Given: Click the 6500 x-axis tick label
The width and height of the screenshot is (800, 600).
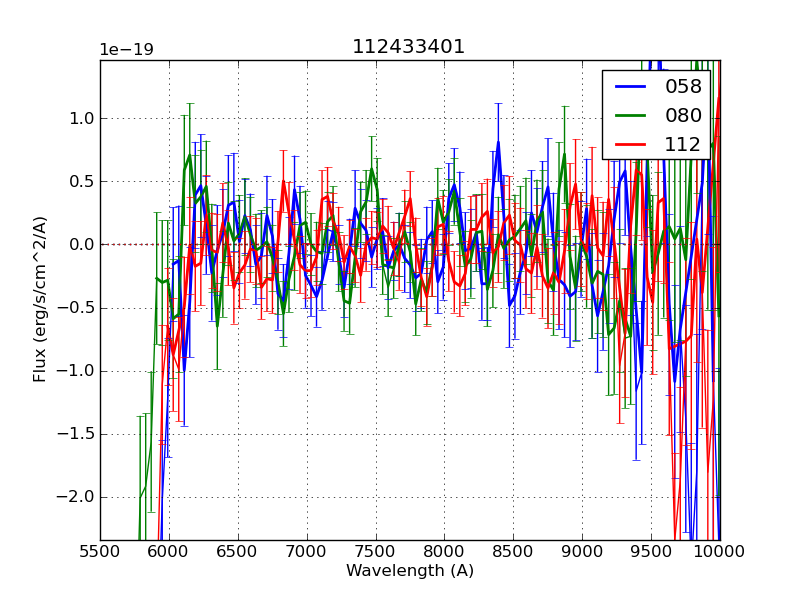Looking at the screenshot, I should point(238,551).
